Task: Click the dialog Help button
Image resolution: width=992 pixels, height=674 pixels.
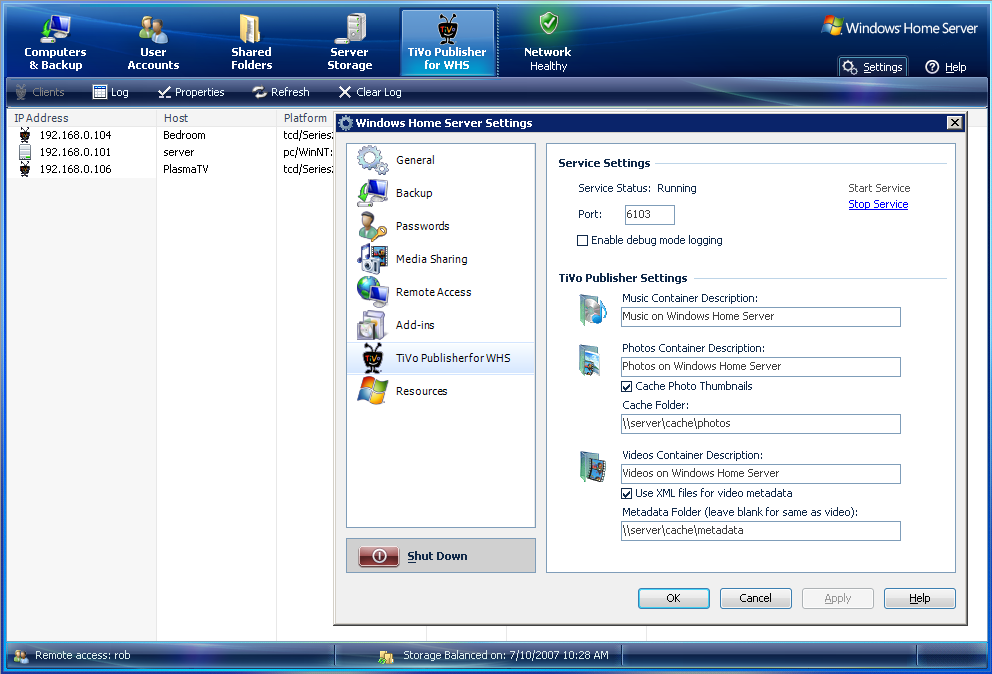Action: (919, 598)
